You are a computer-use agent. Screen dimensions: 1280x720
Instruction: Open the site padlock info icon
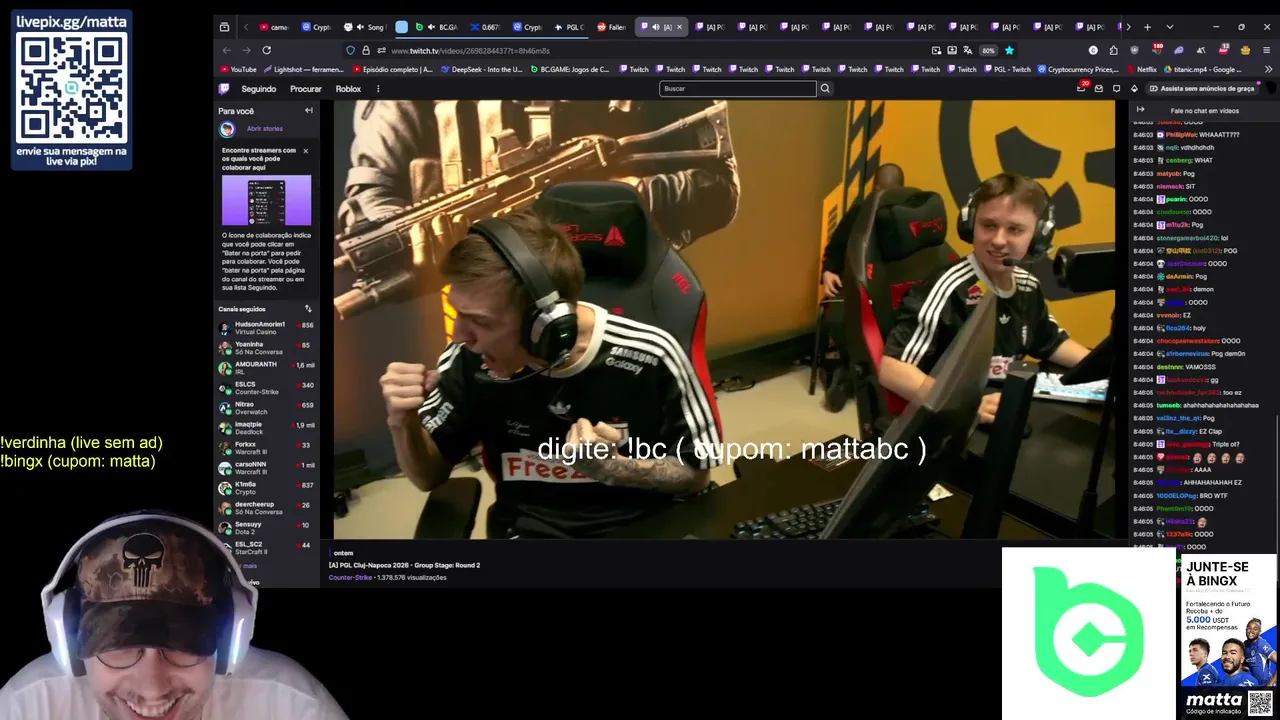(x=365, y=50)
